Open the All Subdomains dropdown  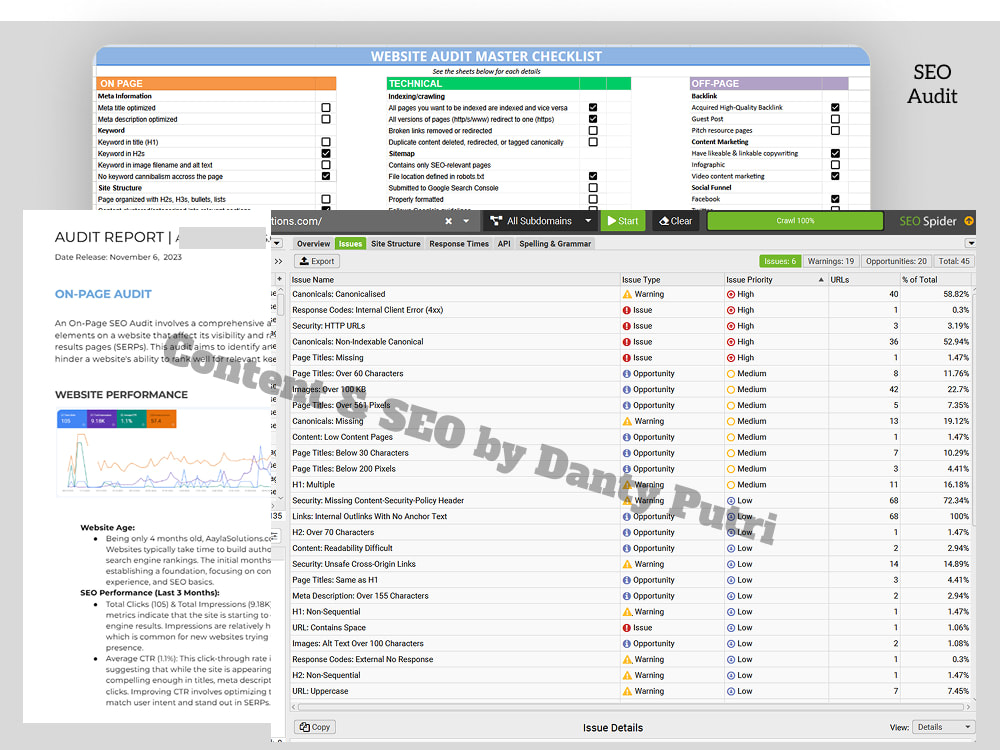click(x=588, y=221)
